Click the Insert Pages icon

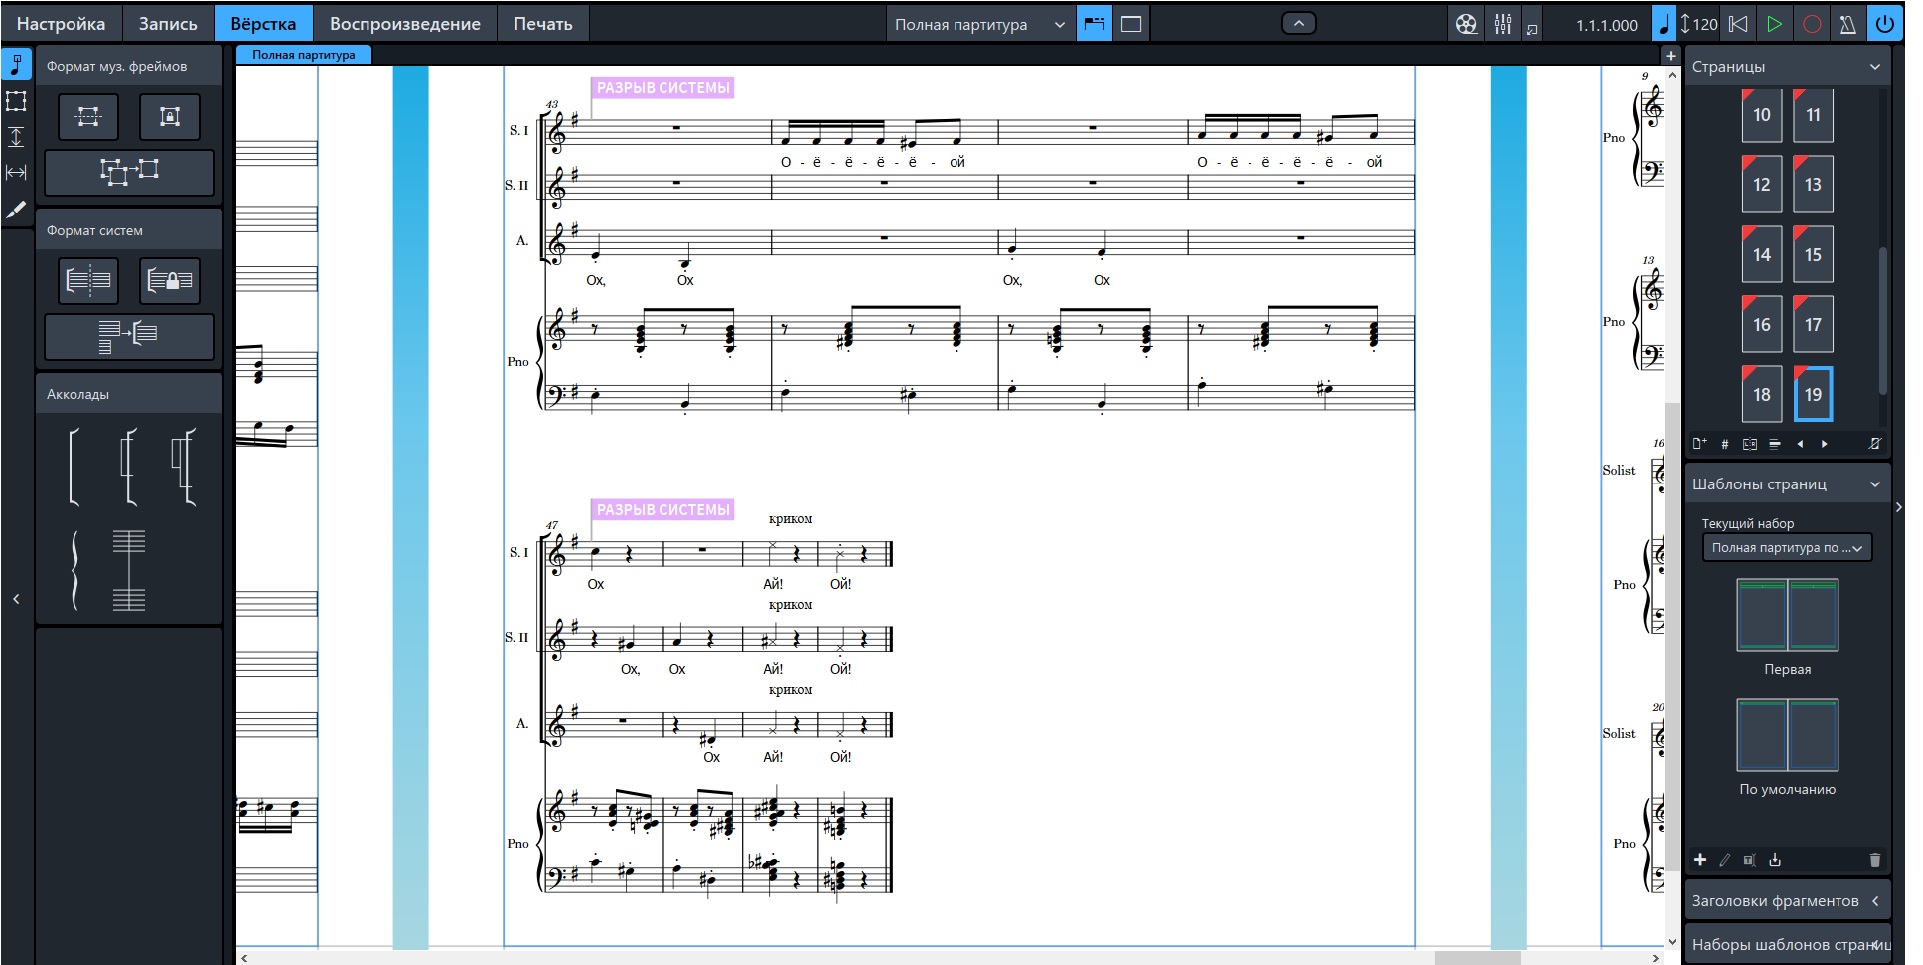click(x=1699, y=444)
